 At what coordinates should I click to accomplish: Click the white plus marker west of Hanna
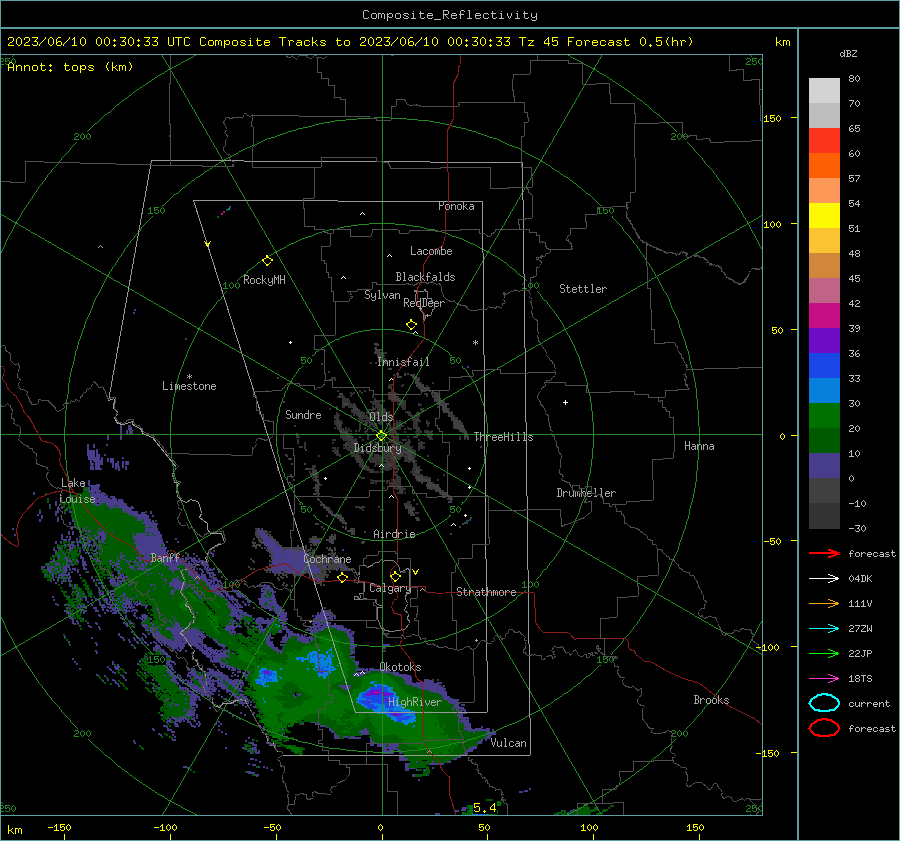pyautogui.click(x=565, y=402)
